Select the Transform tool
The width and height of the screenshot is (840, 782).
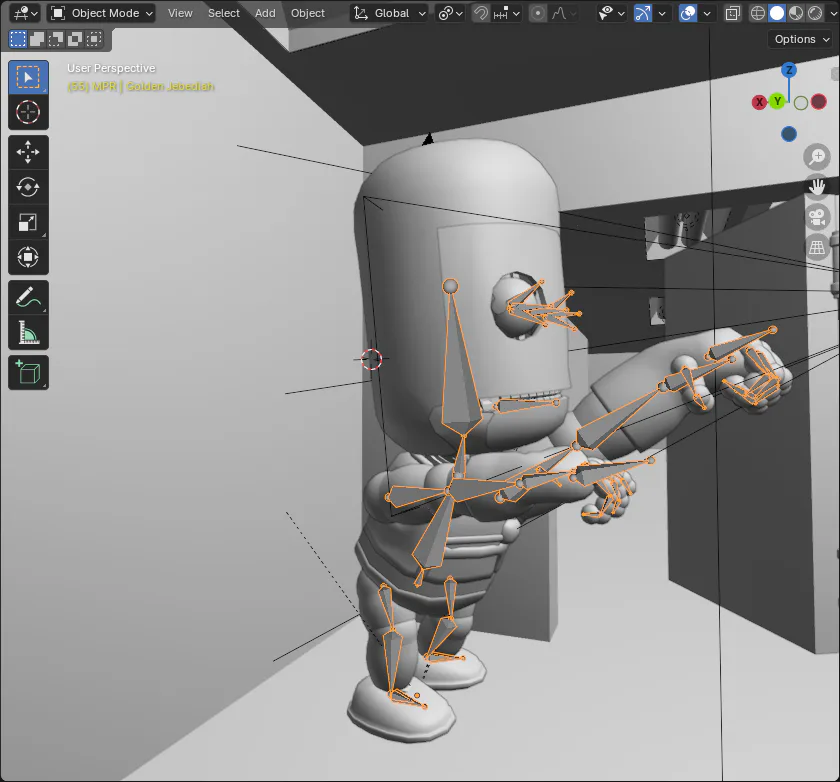click(x=28, y=257)
